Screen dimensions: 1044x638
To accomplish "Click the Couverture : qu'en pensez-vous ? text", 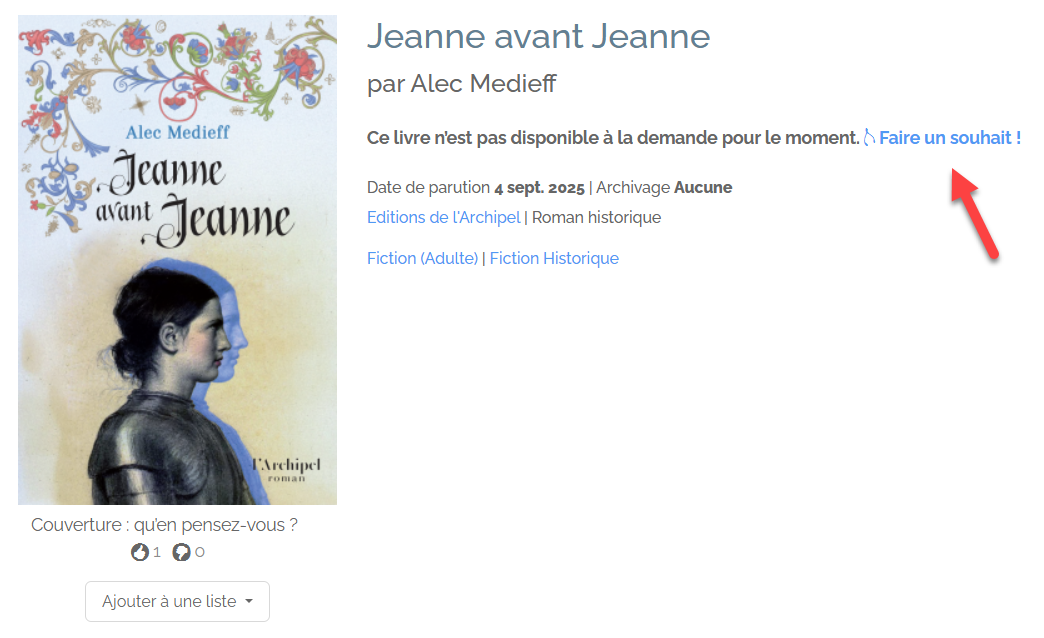I will [164, 525].
